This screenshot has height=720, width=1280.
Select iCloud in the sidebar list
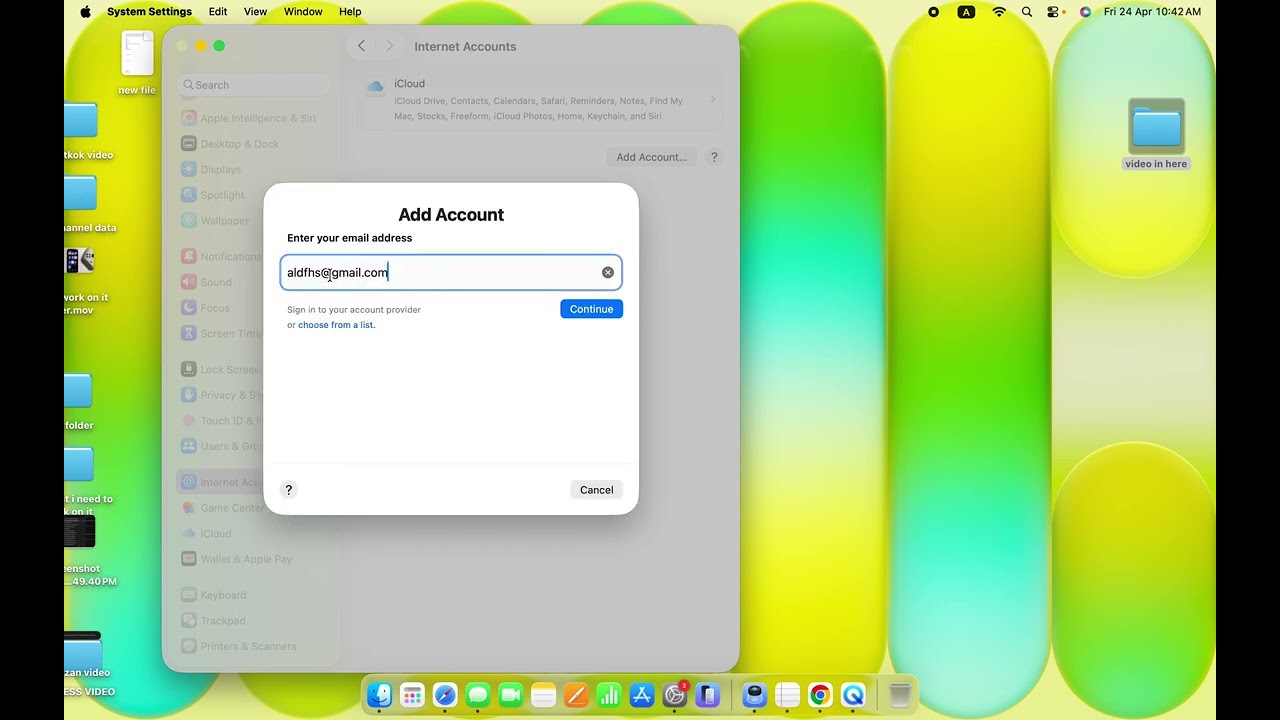[256, 533]
